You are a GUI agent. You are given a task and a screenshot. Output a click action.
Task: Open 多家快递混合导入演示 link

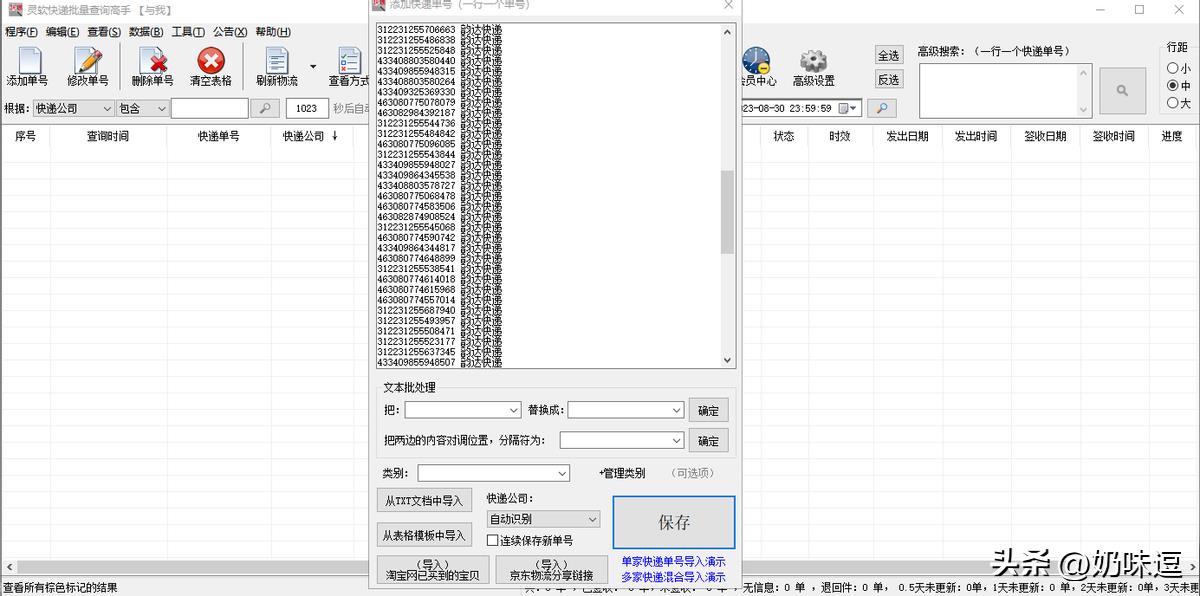tap(673, 577)
